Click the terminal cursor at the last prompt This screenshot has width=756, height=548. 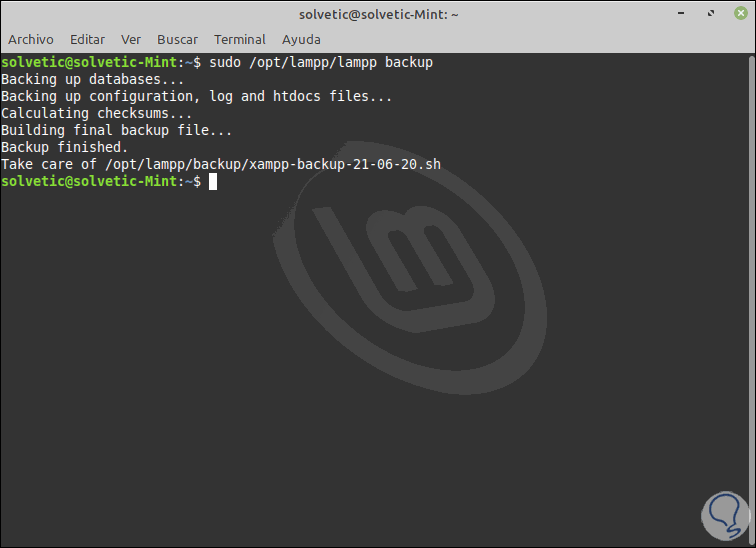[213, 182]
